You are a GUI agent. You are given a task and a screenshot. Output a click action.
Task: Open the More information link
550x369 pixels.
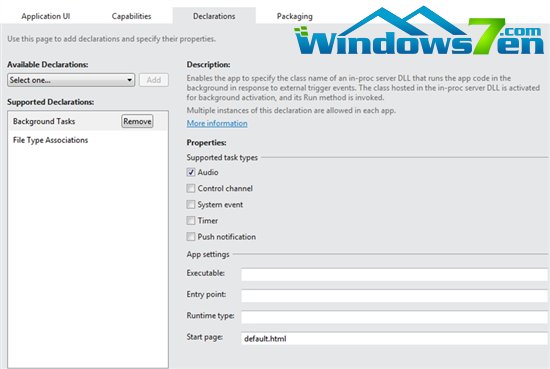(217, 123)
